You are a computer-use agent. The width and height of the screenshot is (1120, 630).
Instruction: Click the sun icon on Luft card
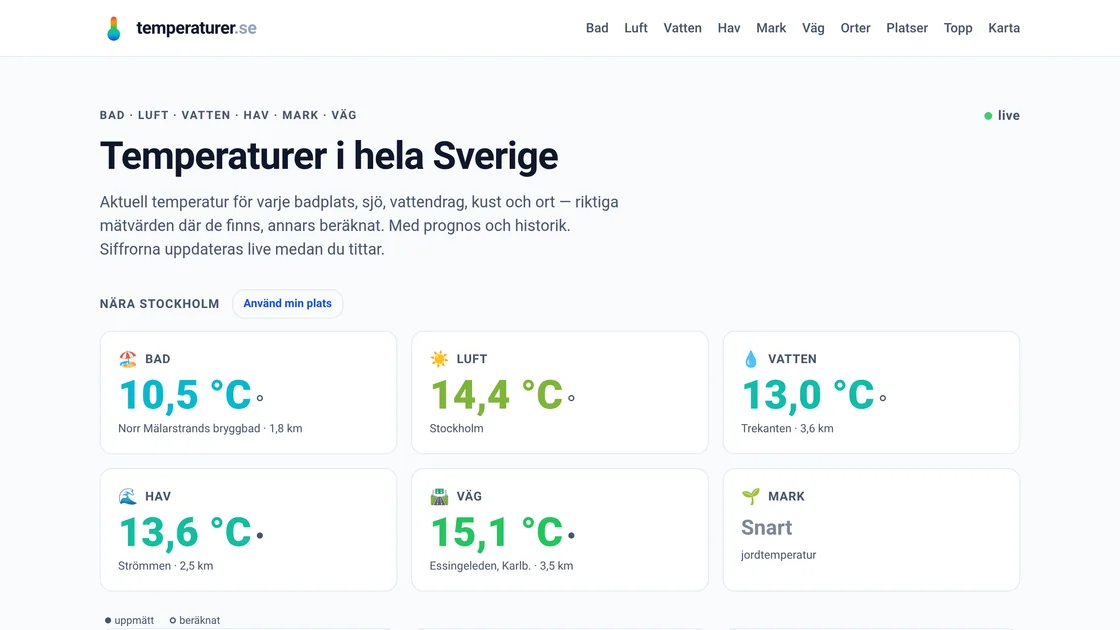click(439, 359)
